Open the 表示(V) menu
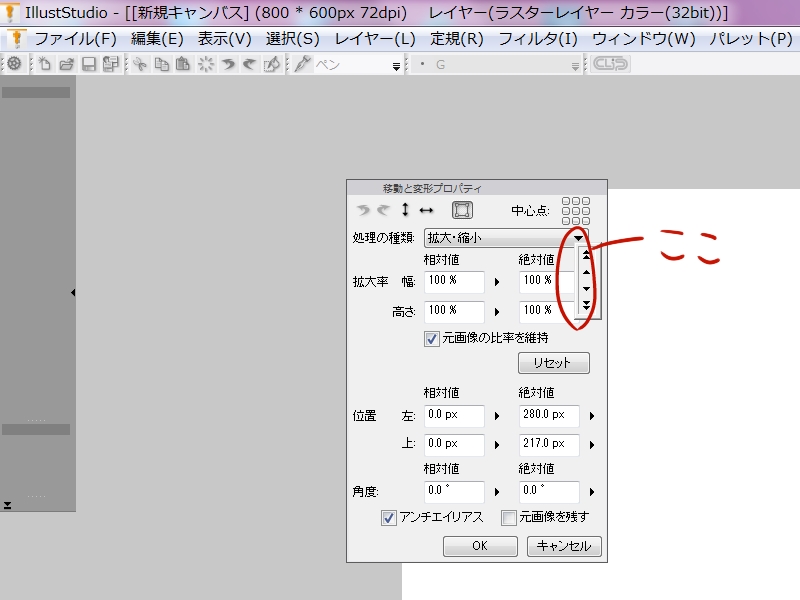The width and height of the screenshot is (800, 600). click(x=224, y=39)
